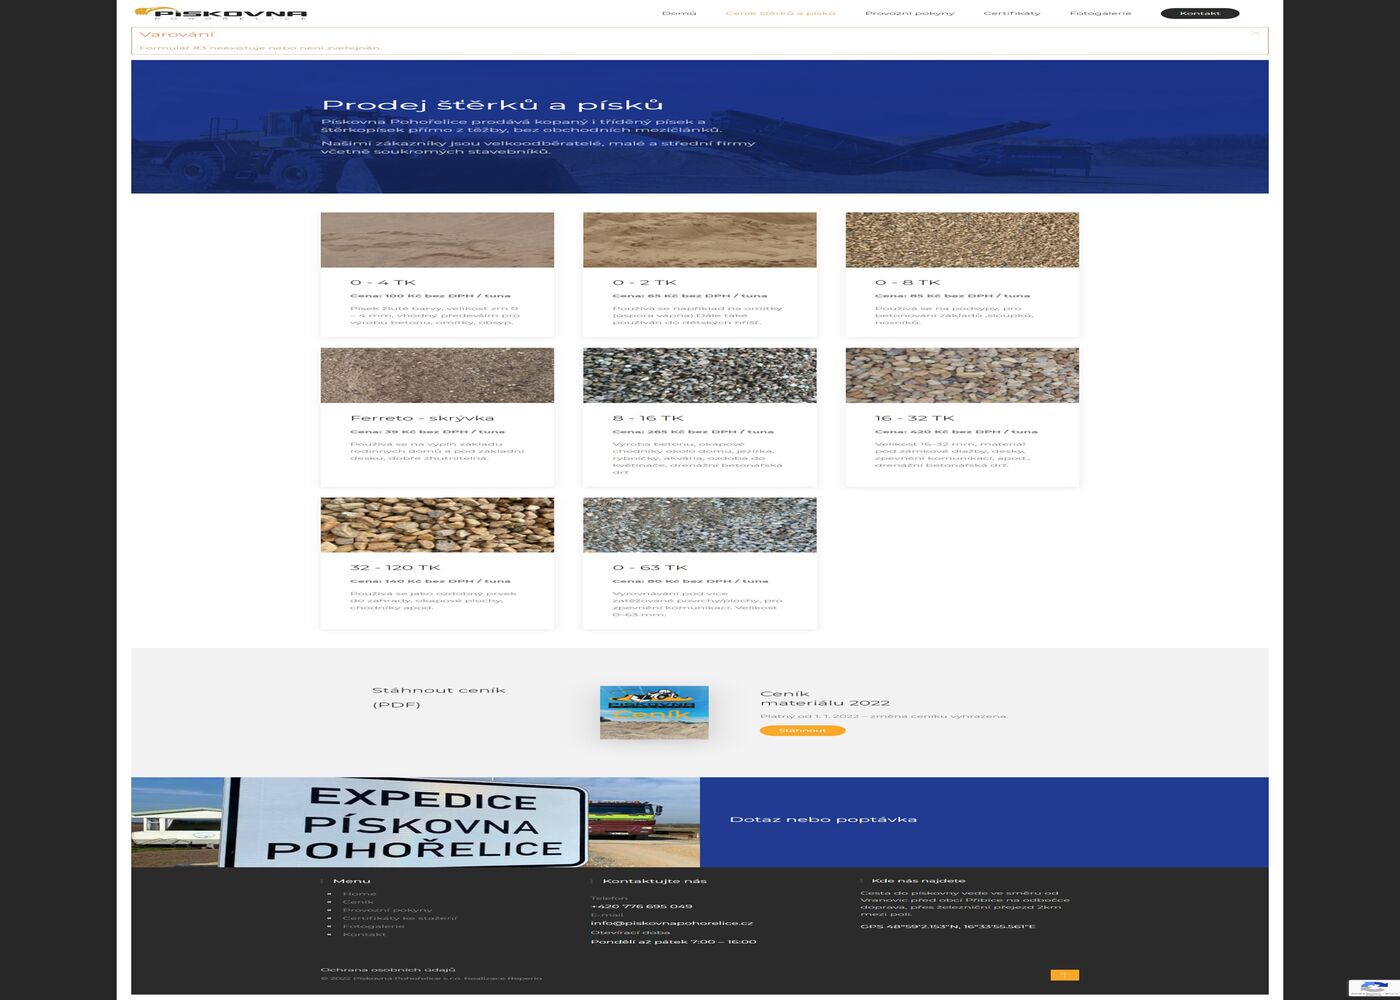Click the price line of 8 - 16 TK
The image size is (1400, 1000).
tap(693, 432)
